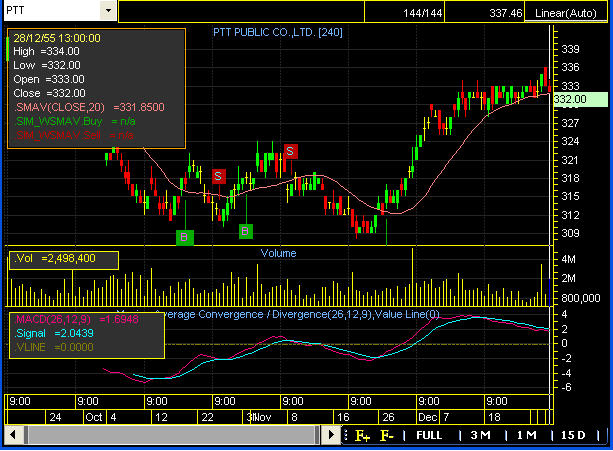Click the first green B buy marker

click(185, 237)
